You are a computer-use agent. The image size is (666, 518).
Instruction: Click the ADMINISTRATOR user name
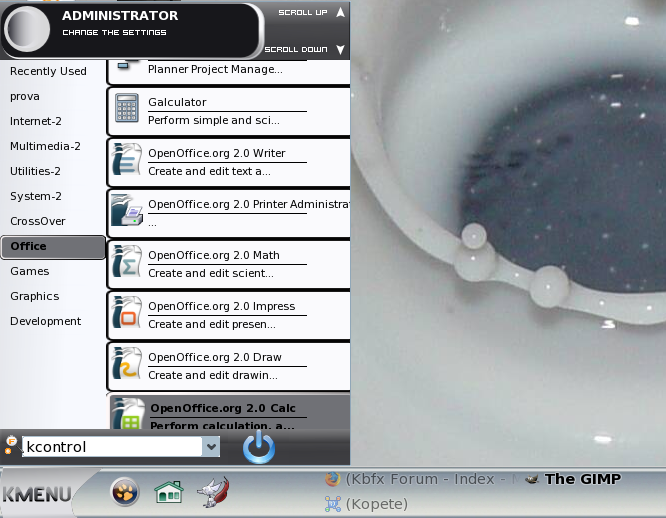pos(120,16)
